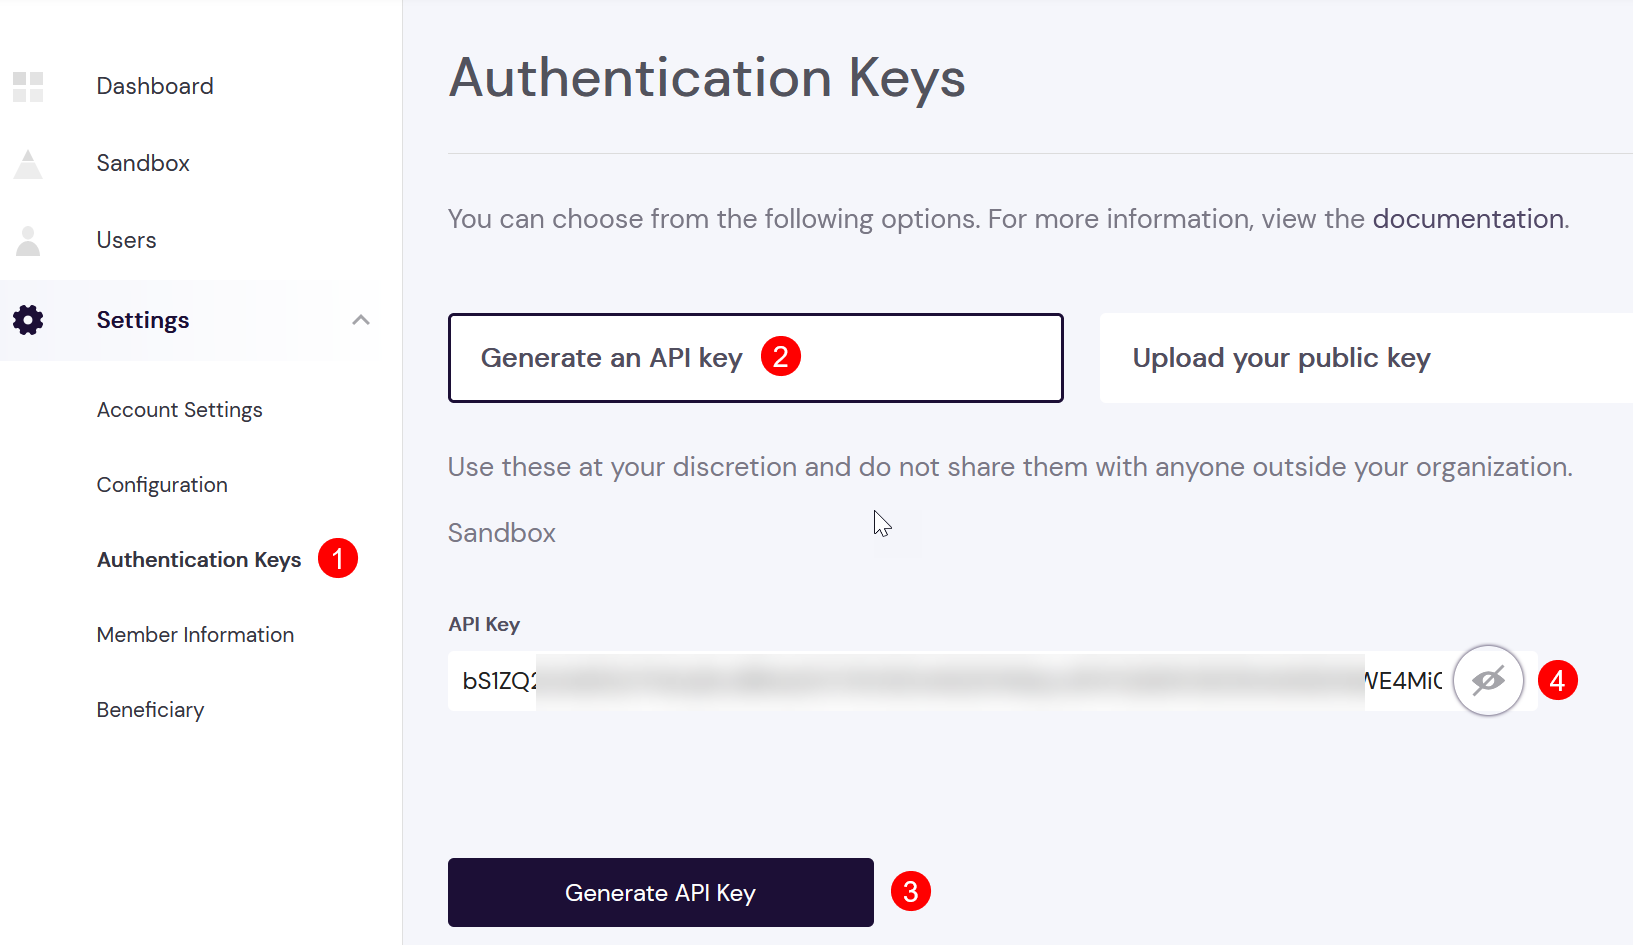
Task: Open Account Settings in sidebar
Action: (x=180, y=410)
